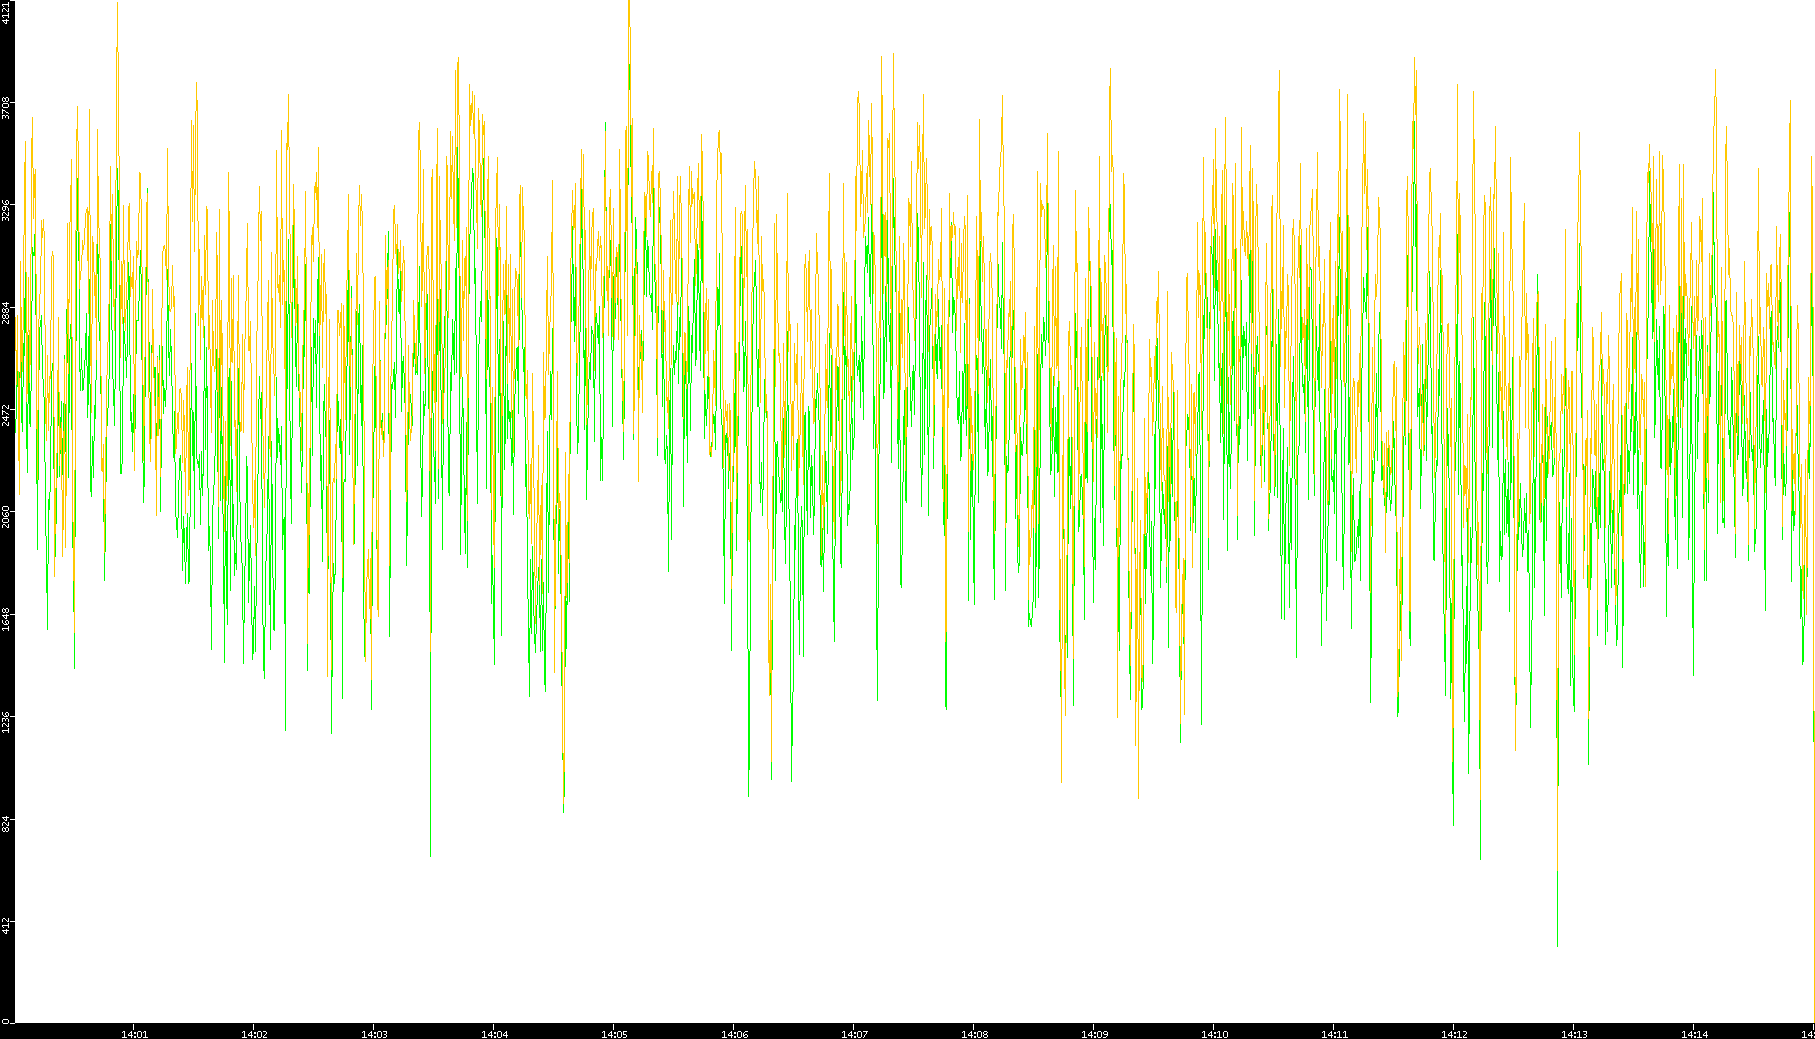Select the 14:06 time axis label
This screenshot has width=1815, height=1039.
click(x=734, y=1034)
